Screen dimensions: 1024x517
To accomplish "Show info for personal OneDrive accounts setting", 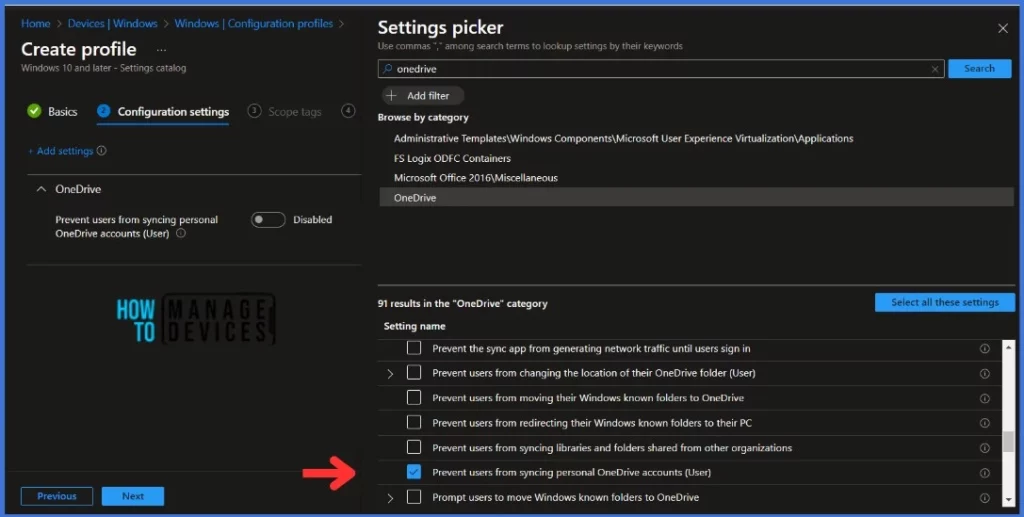I will (181, 233).
